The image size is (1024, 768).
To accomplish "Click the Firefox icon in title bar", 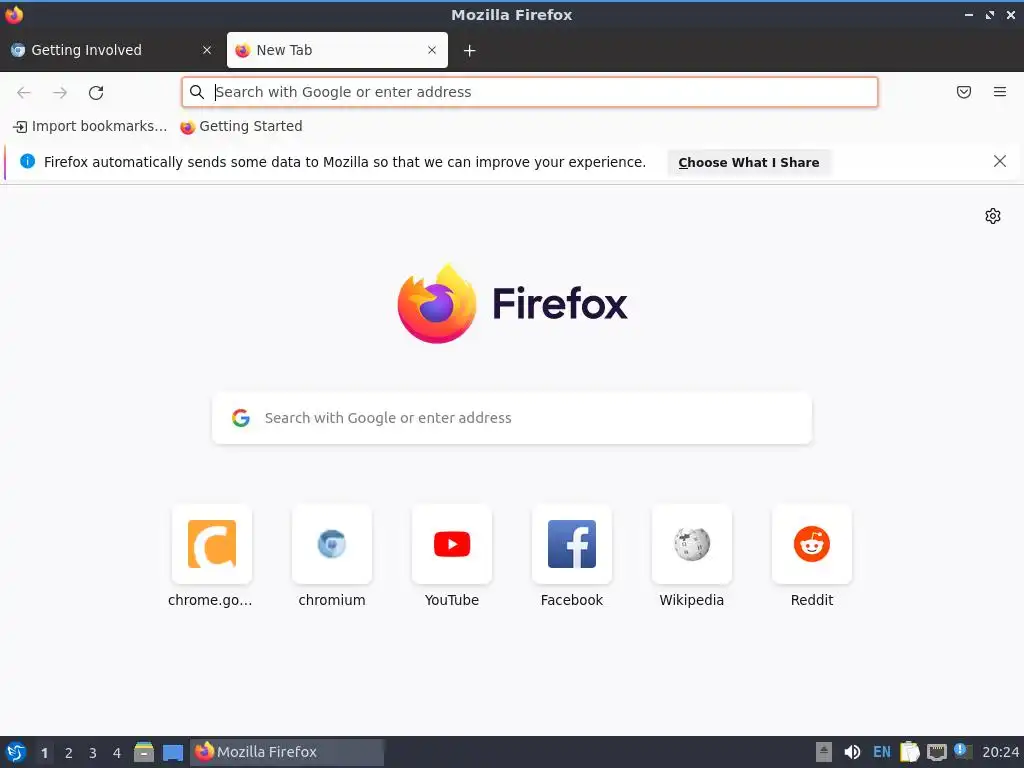I will (14, 14).
